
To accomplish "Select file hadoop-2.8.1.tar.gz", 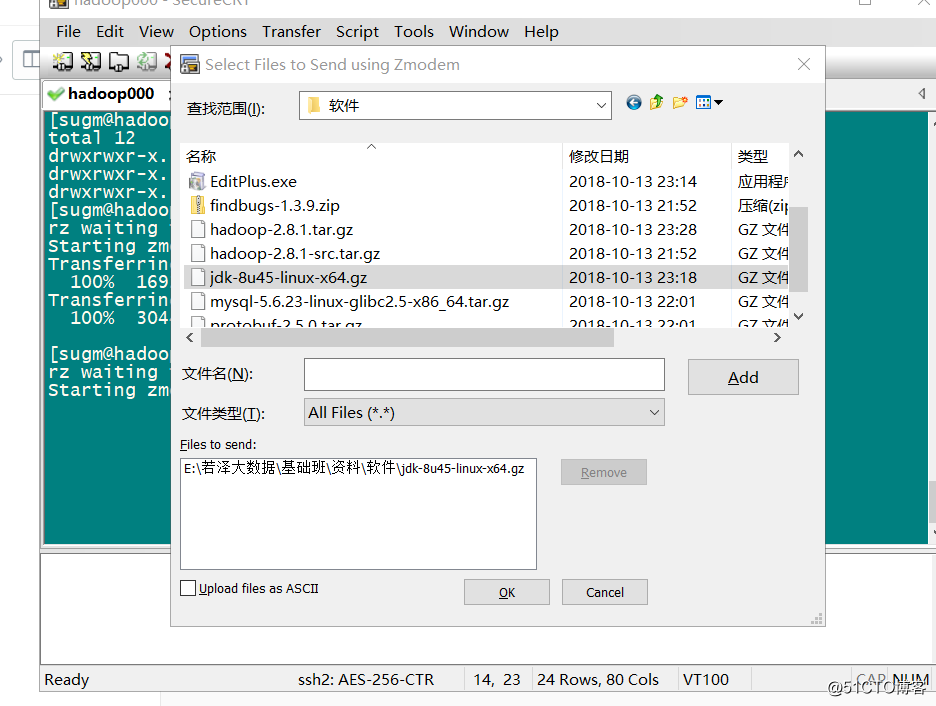I will pyautogui.click(x=281, y=230).
